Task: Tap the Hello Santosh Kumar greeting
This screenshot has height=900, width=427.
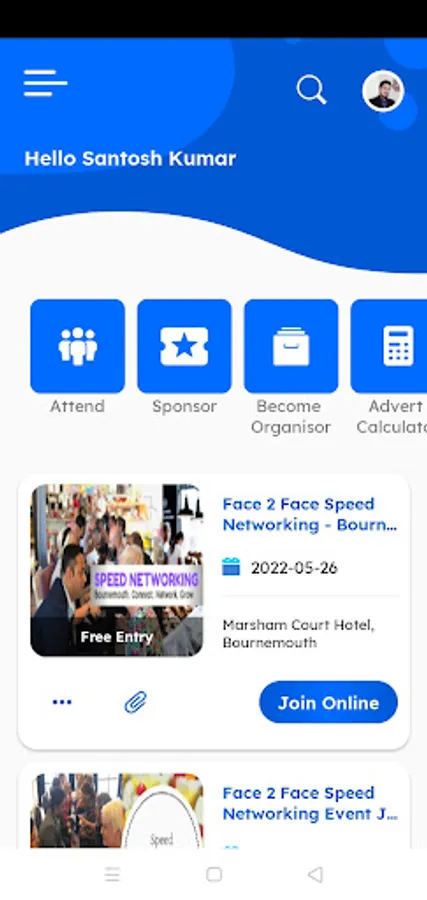Action: click(x=130, y=158)
